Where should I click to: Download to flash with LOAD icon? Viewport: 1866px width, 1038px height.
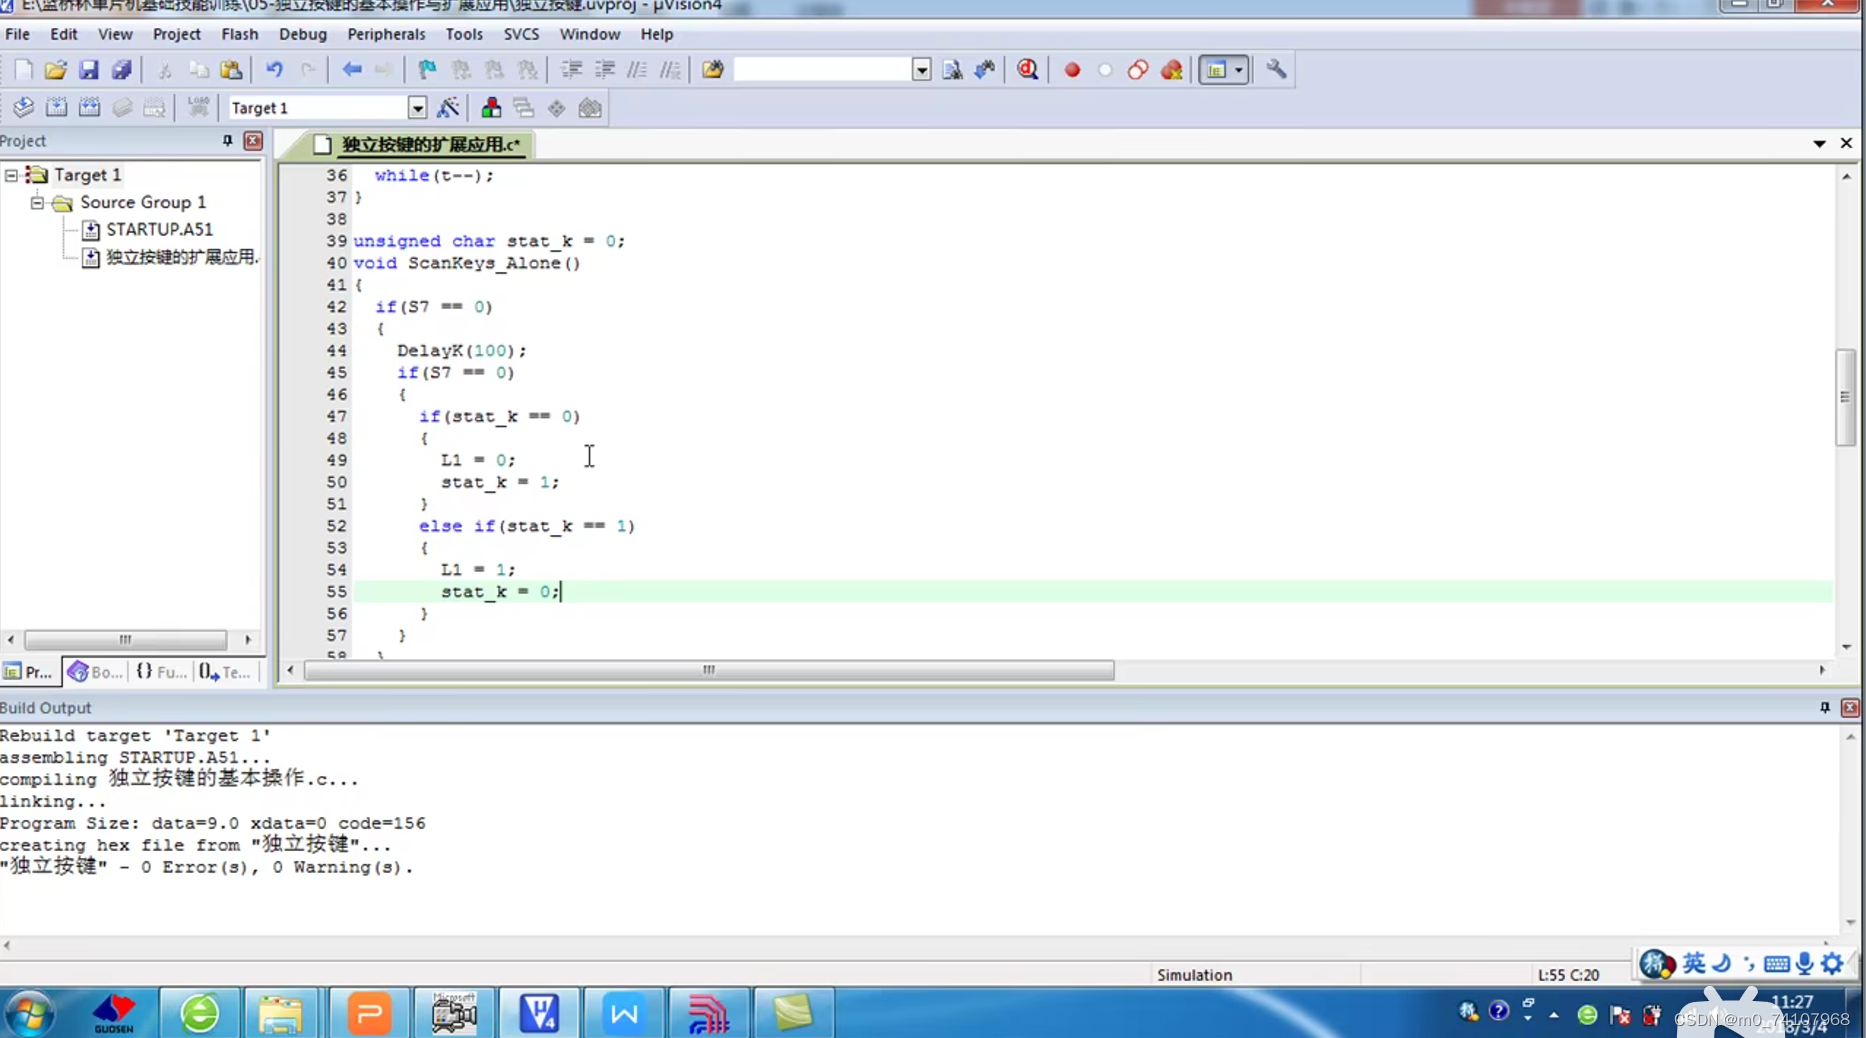[x=198, y=108]
